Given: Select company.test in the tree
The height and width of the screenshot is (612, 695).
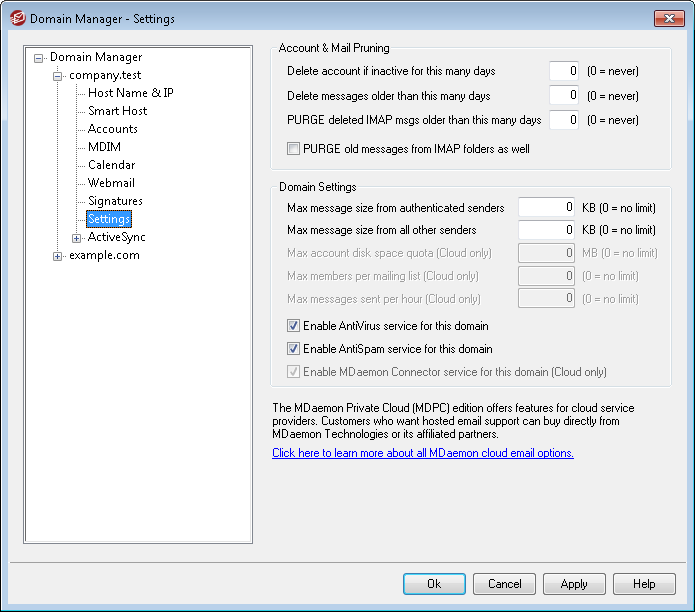Looking at the screenshot, I should (x=105, y=75).
